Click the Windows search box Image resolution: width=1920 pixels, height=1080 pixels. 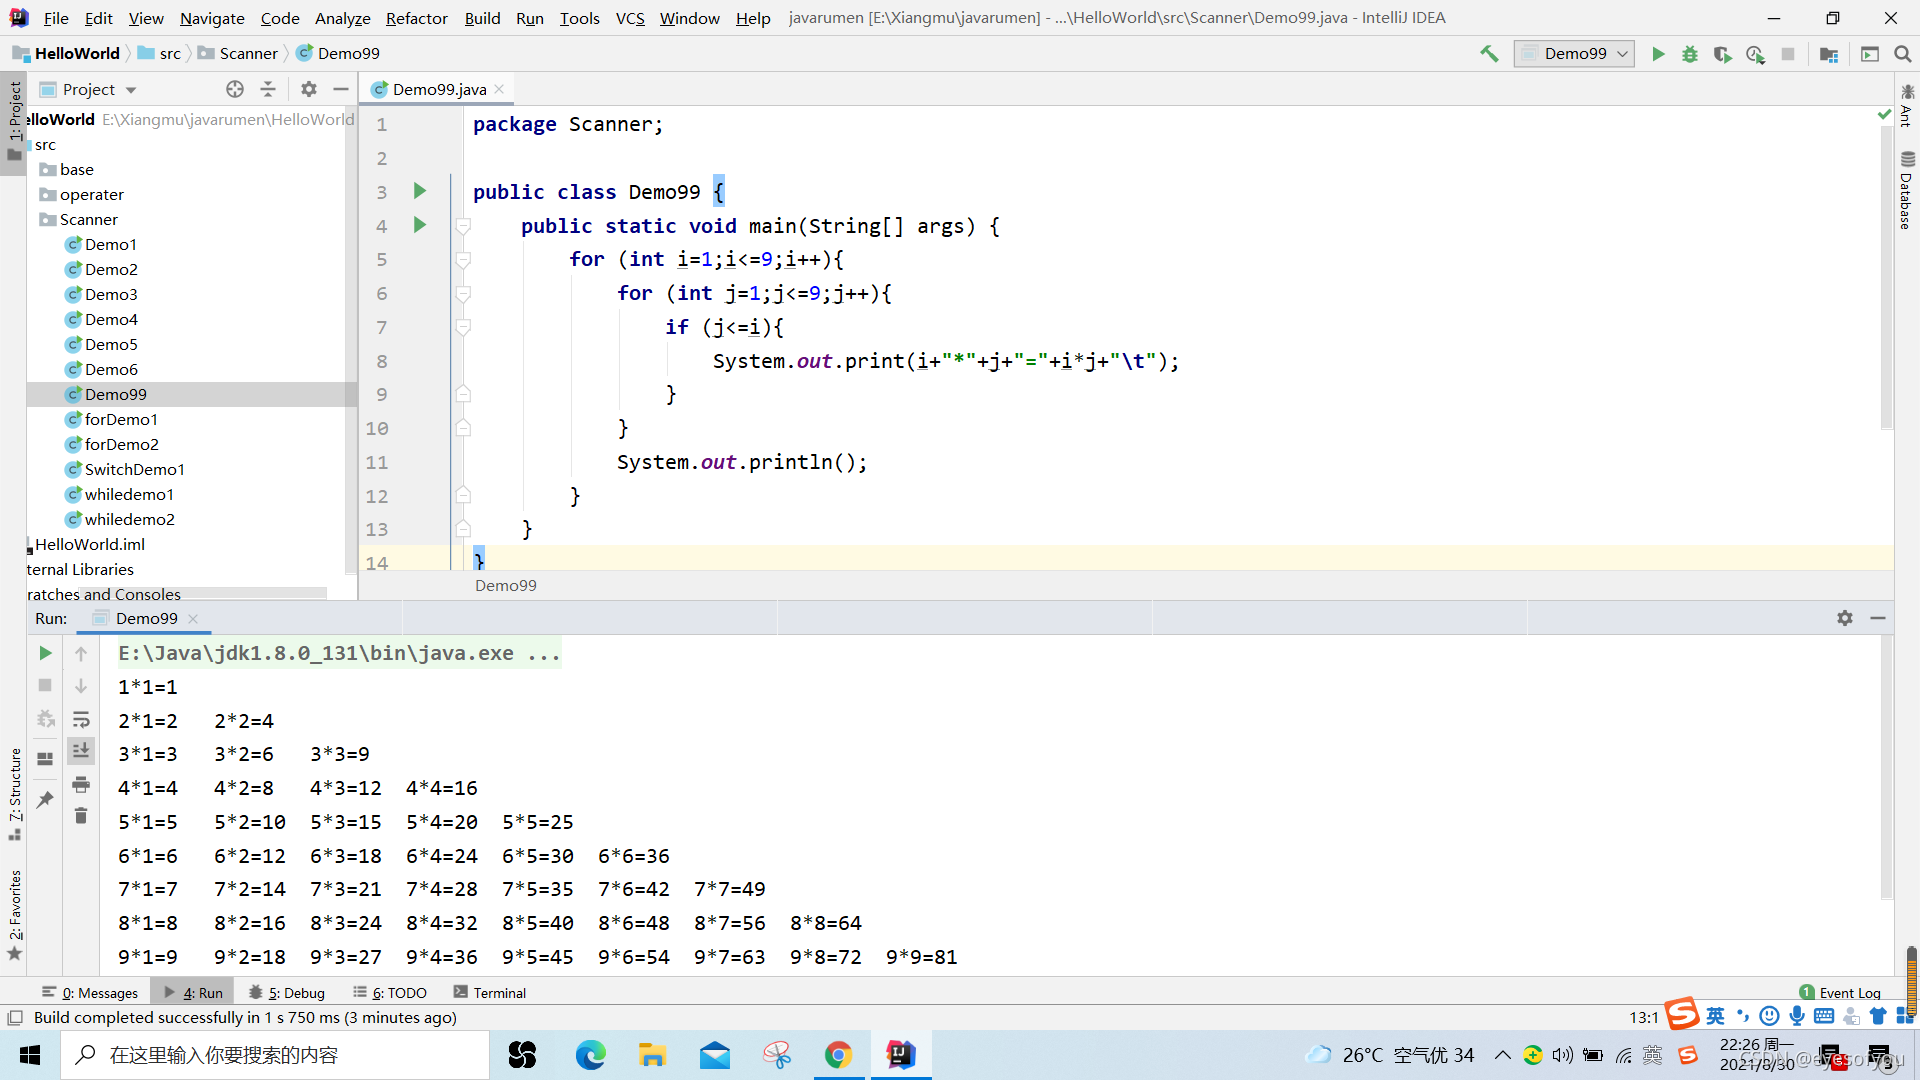pos(275,1055)
